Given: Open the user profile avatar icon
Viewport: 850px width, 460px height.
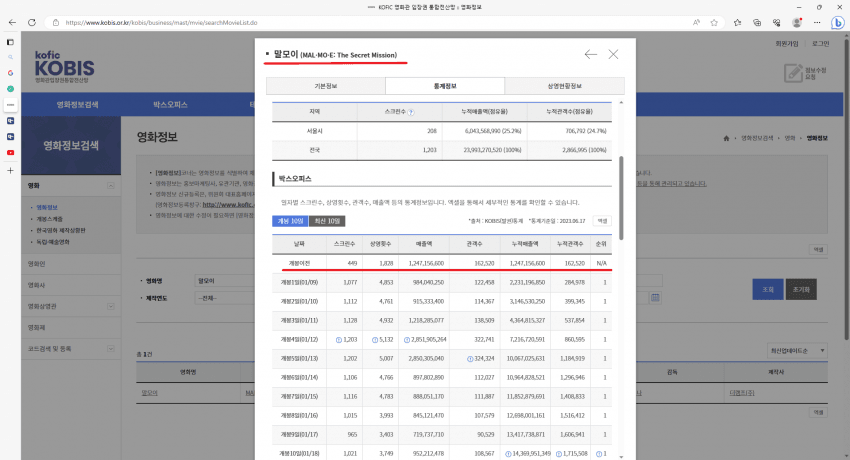Looking at the screenshot, I should point(796,22).
